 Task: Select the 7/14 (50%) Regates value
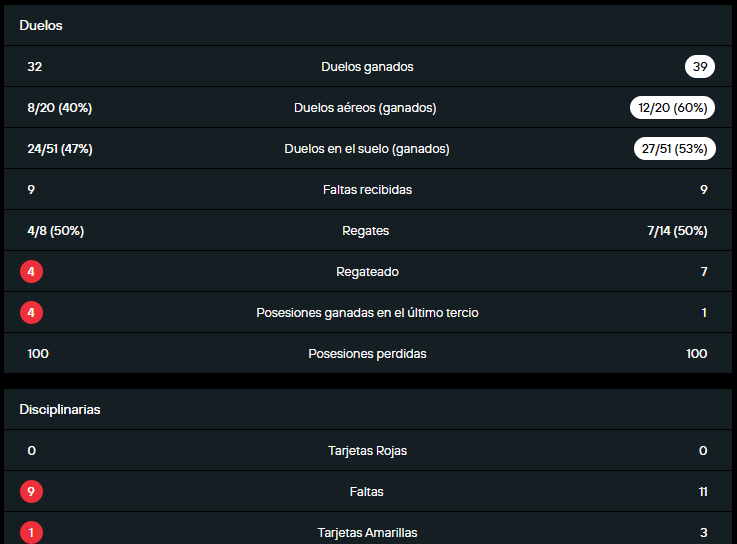click(x=677, y=231)
